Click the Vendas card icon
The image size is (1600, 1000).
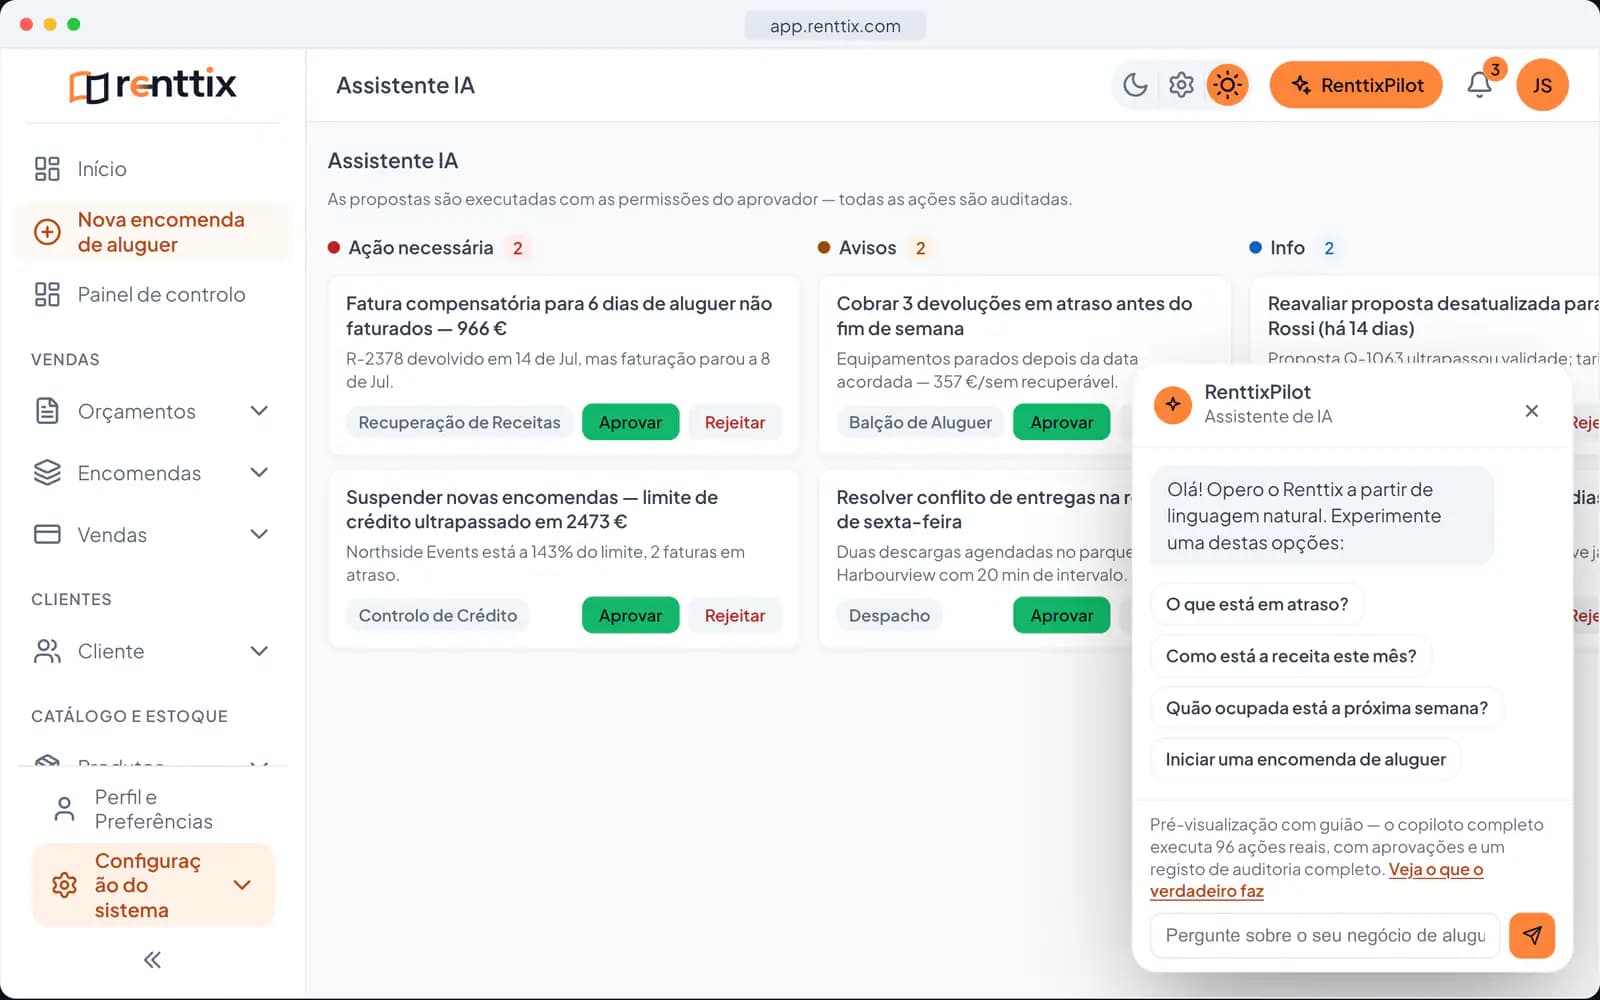coord(47,535)
